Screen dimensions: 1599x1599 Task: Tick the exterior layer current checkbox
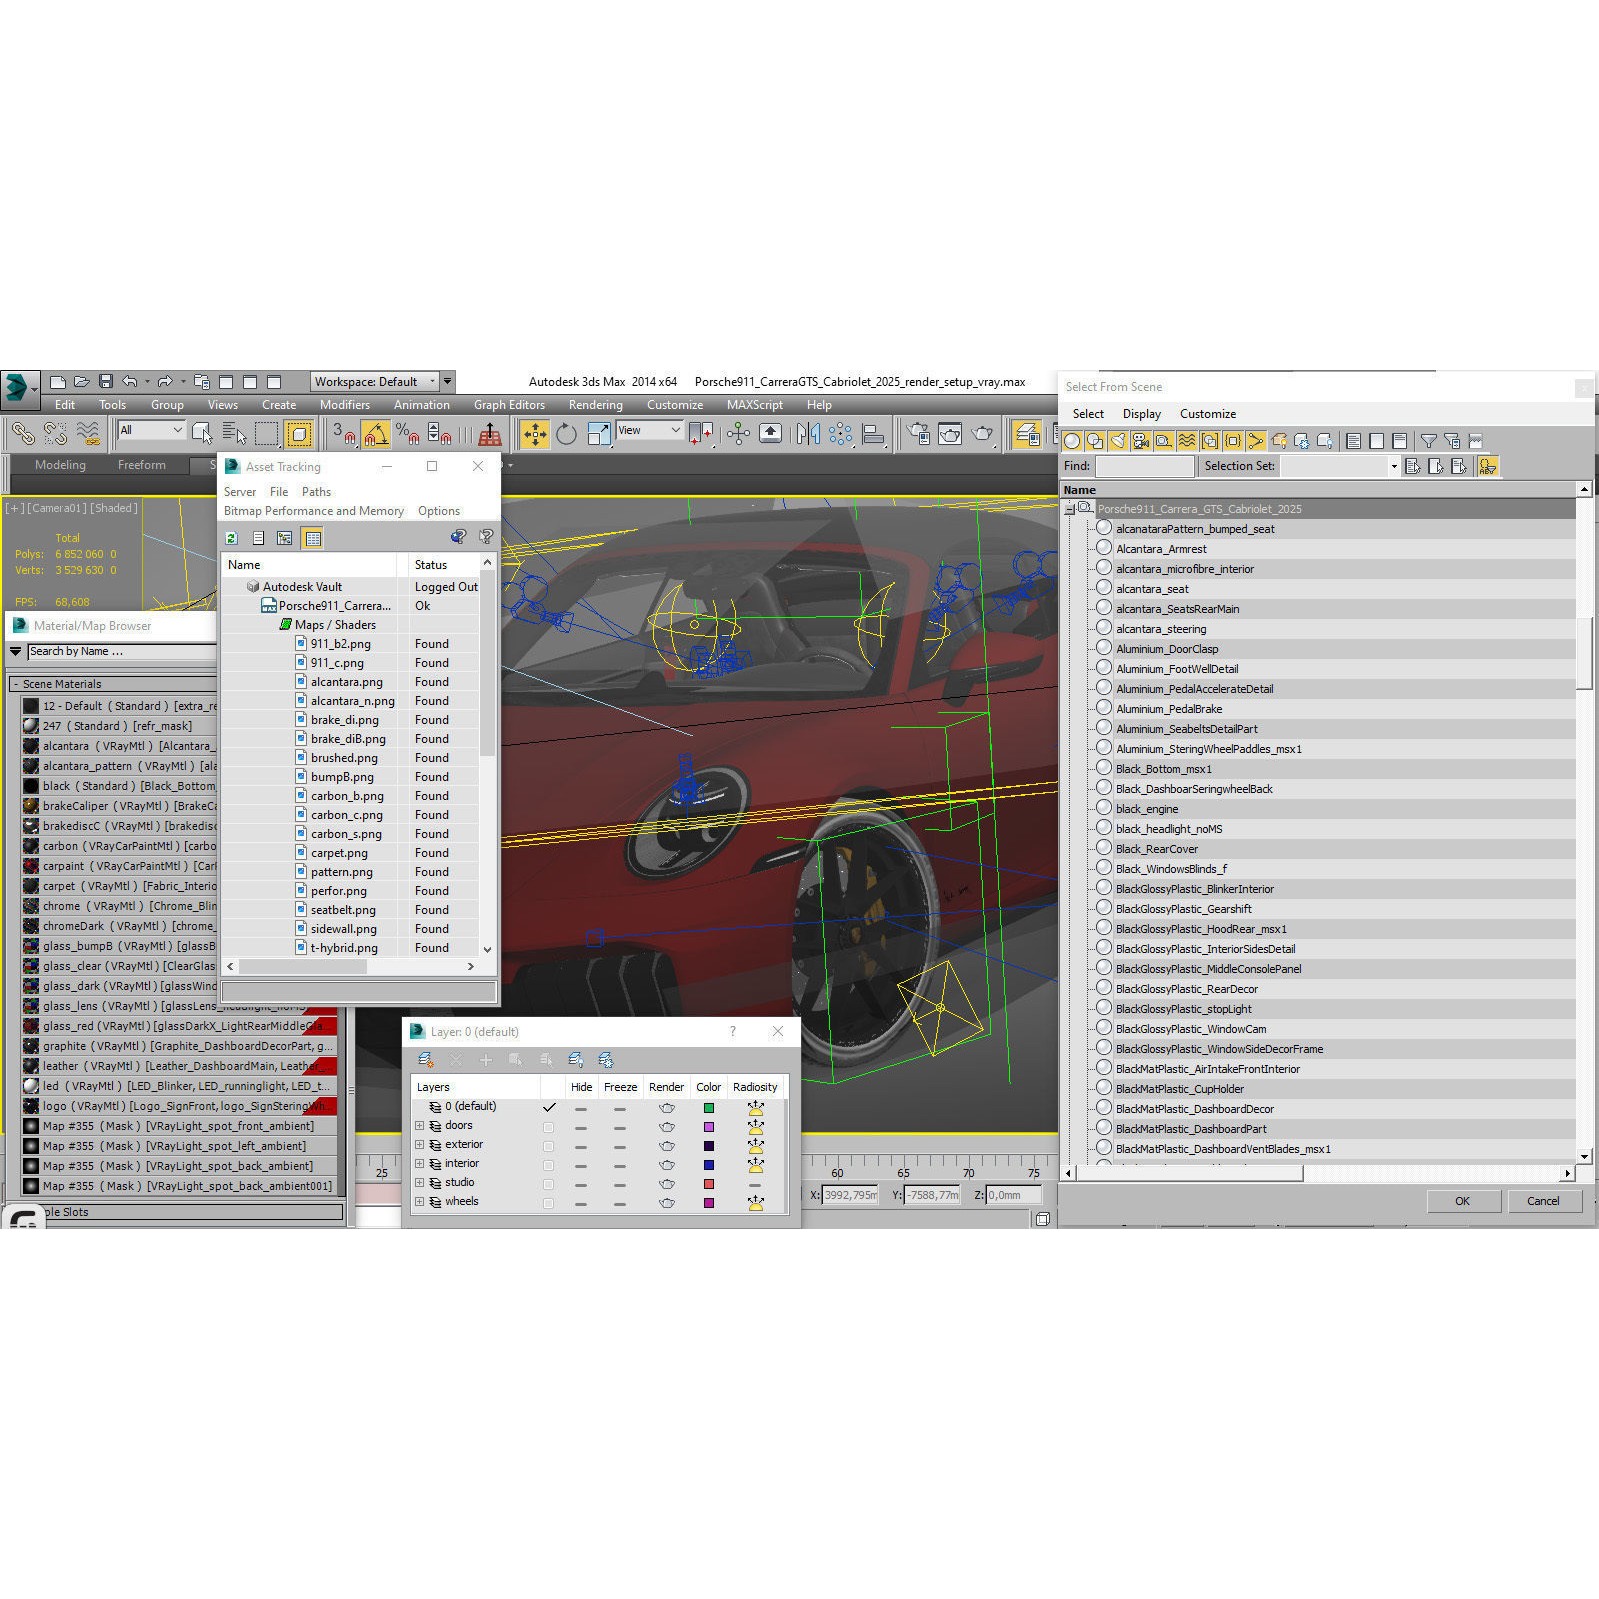tap(548, 1146)
